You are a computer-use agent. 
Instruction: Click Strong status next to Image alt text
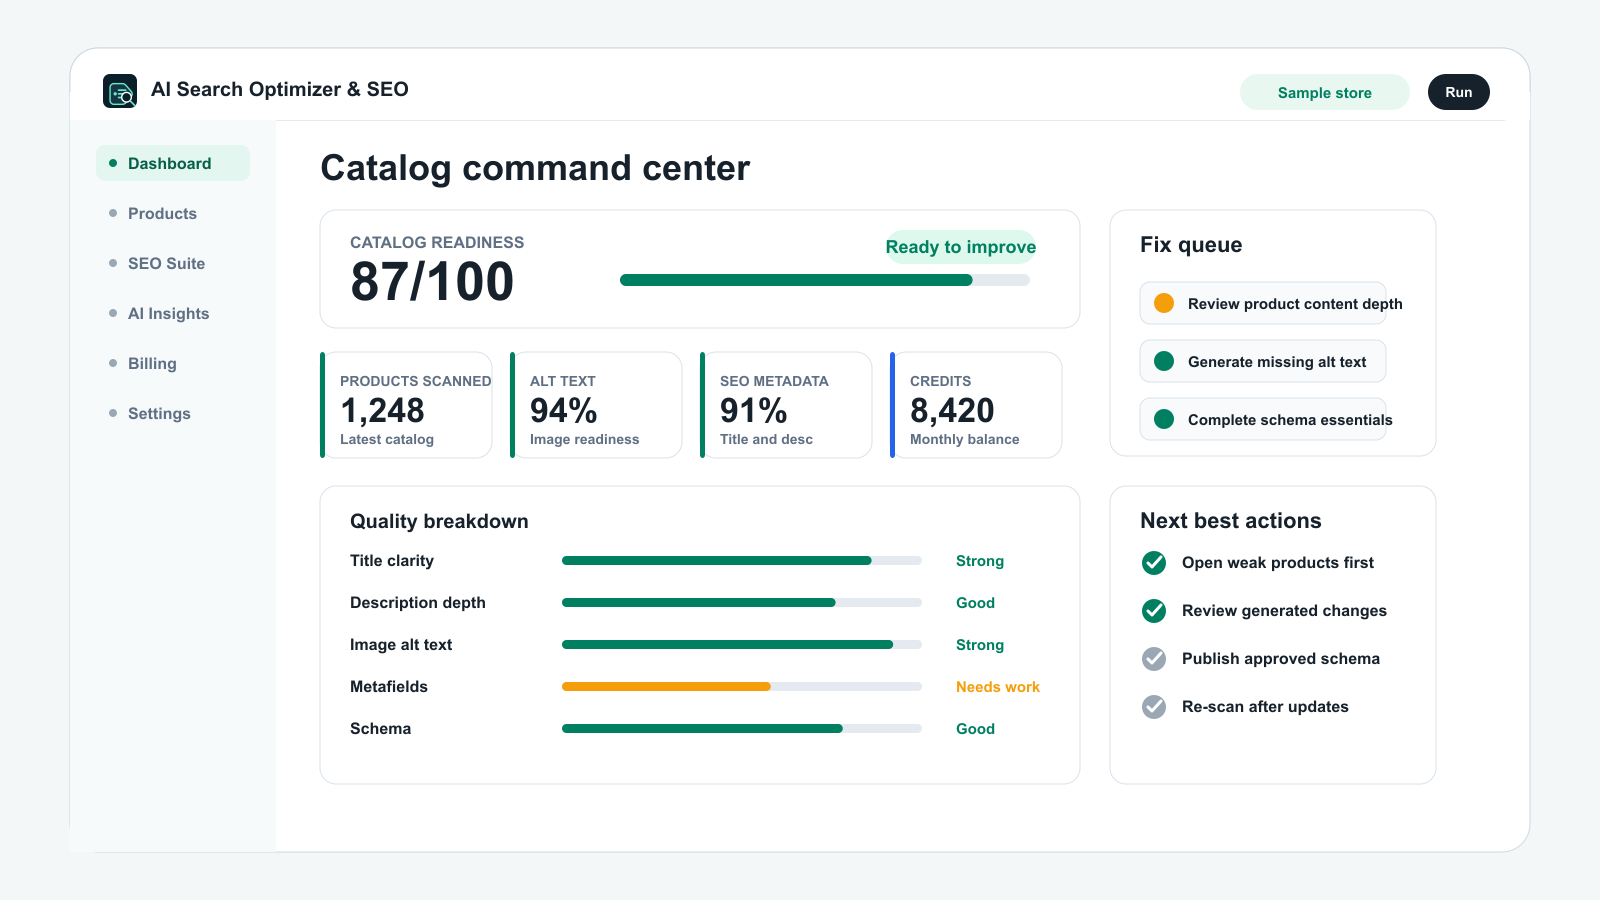(x=980, y=645)
